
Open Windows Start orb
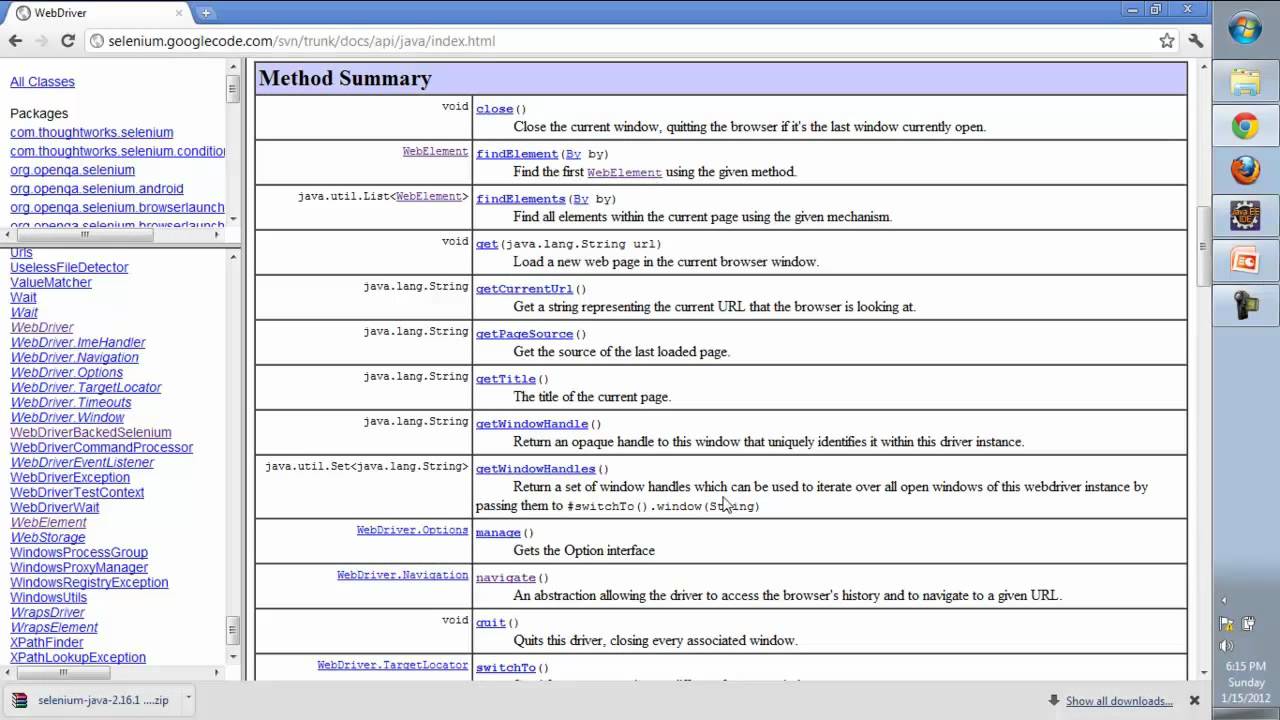click(x=1245, y=29)
